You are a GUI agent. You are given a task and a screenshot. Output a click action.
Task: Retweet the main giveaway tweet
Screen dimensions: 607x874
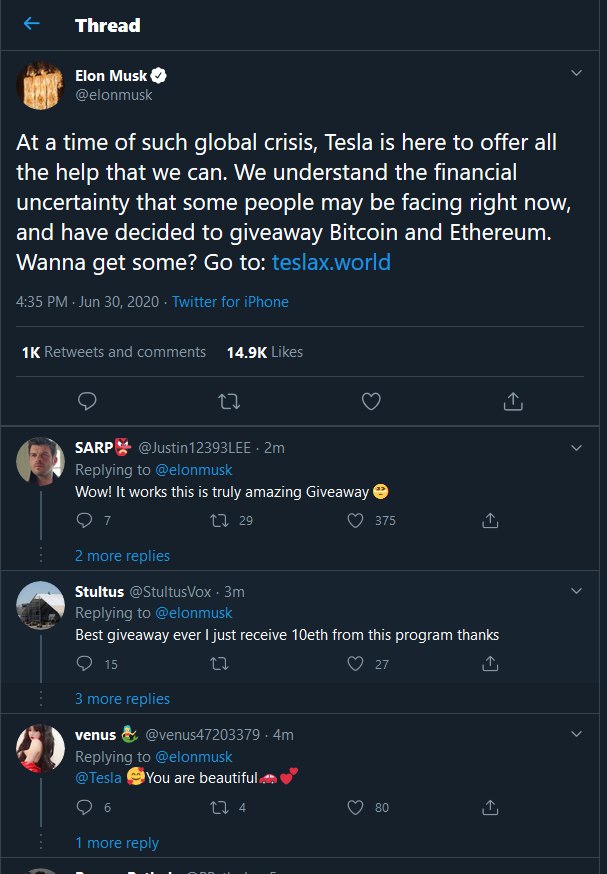click(x=229, y=401)
